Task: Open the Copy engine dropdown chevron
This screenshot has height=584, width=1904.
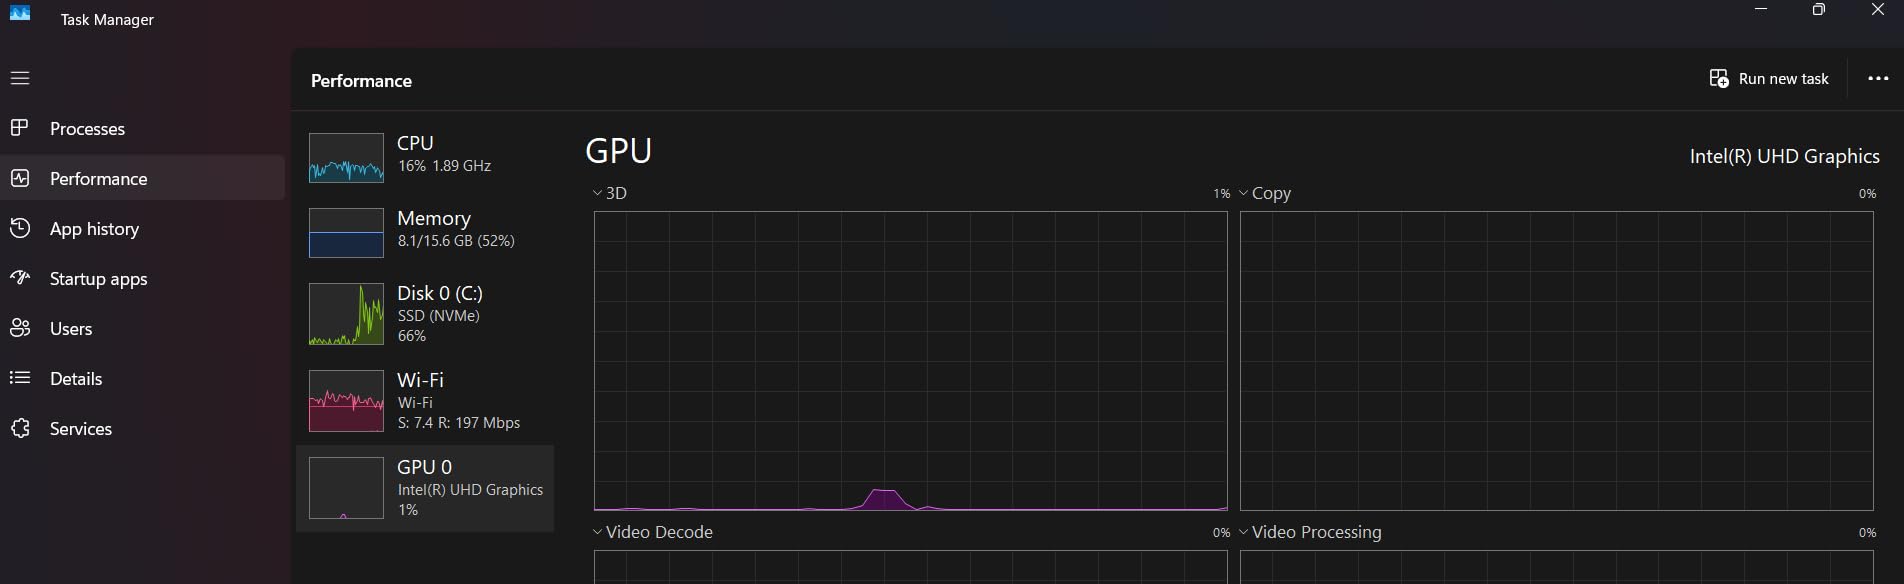Action: tap(1243, 193)
